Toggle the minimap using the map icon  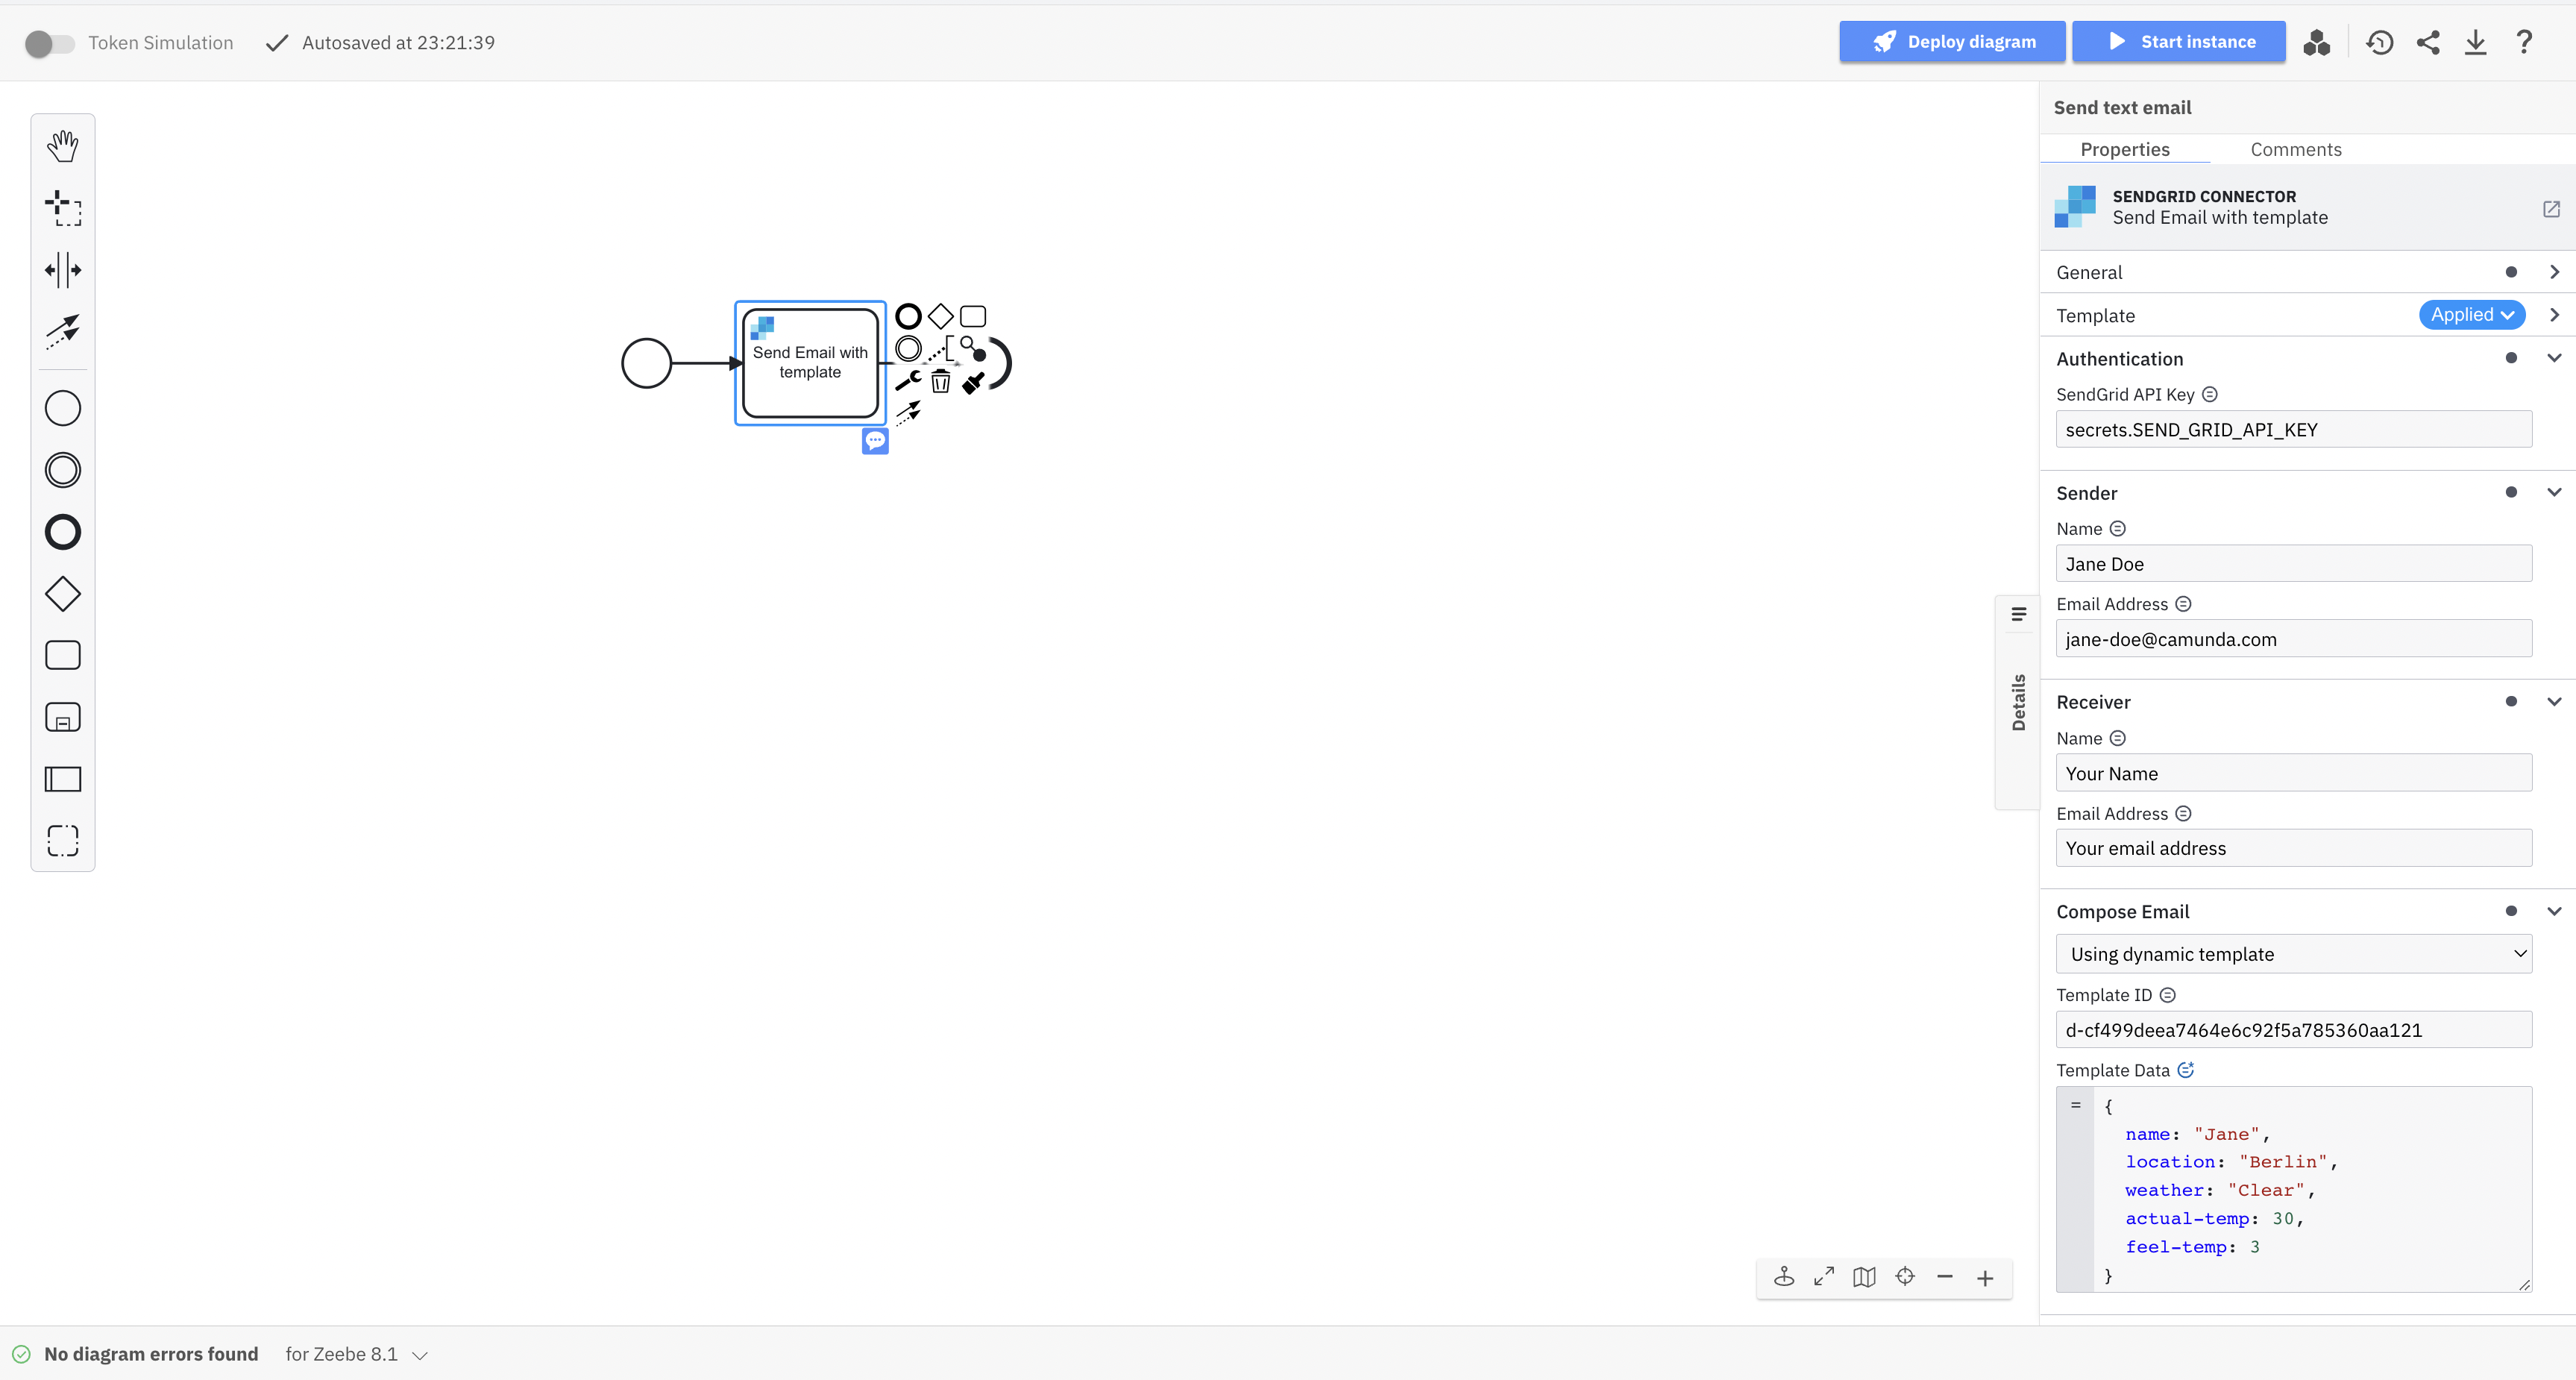(x=1864, y=1277)
